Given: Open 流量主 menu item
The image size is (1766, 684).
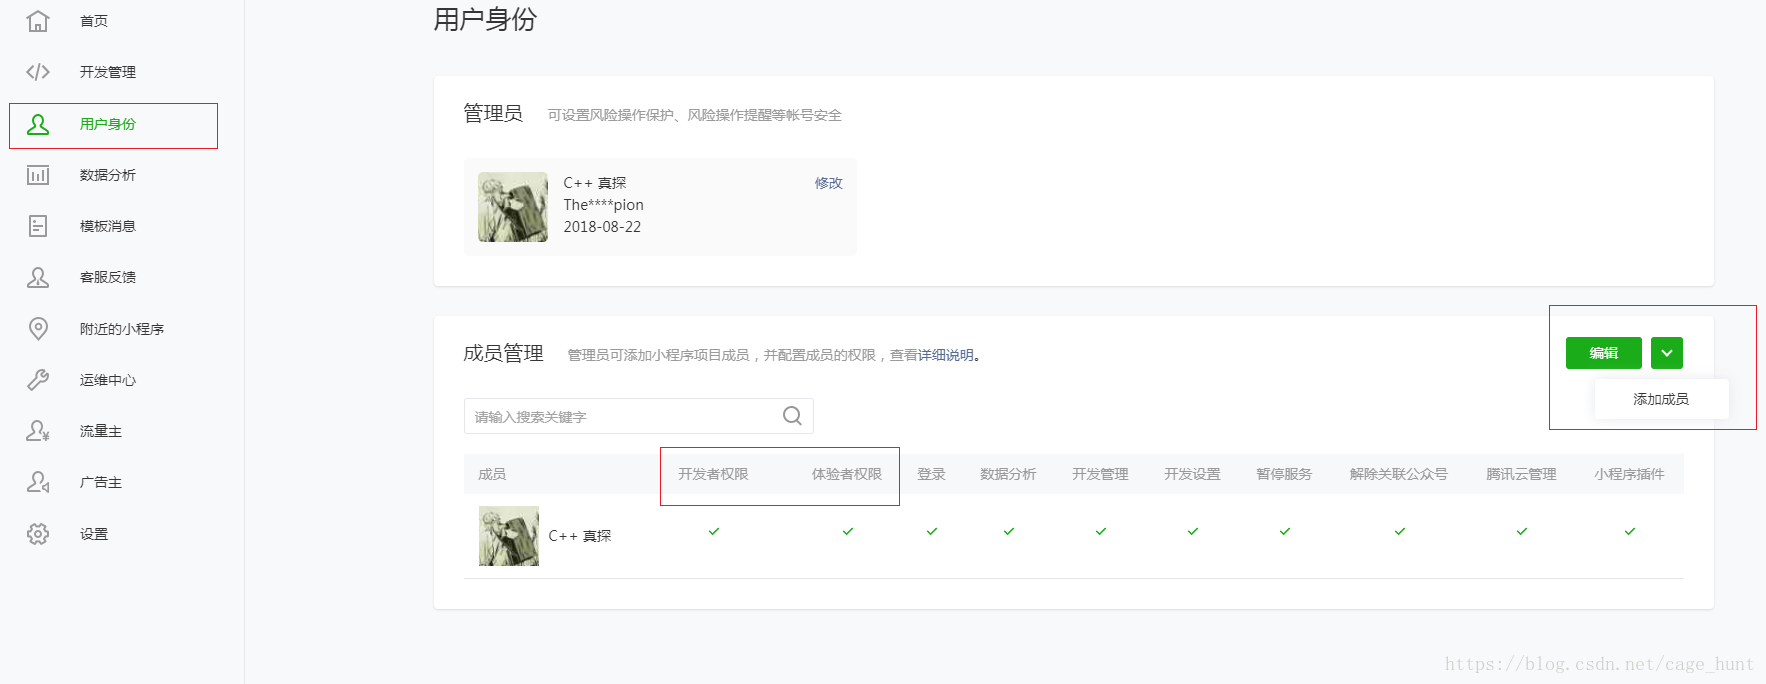Looking at the screenshot, I should pyautogui.click(x=101, y=431).
